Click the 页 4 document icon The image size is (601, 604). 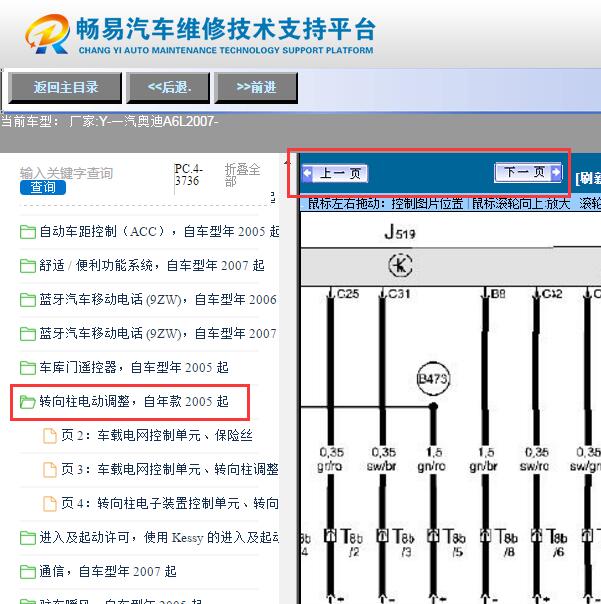pos(50,503)
